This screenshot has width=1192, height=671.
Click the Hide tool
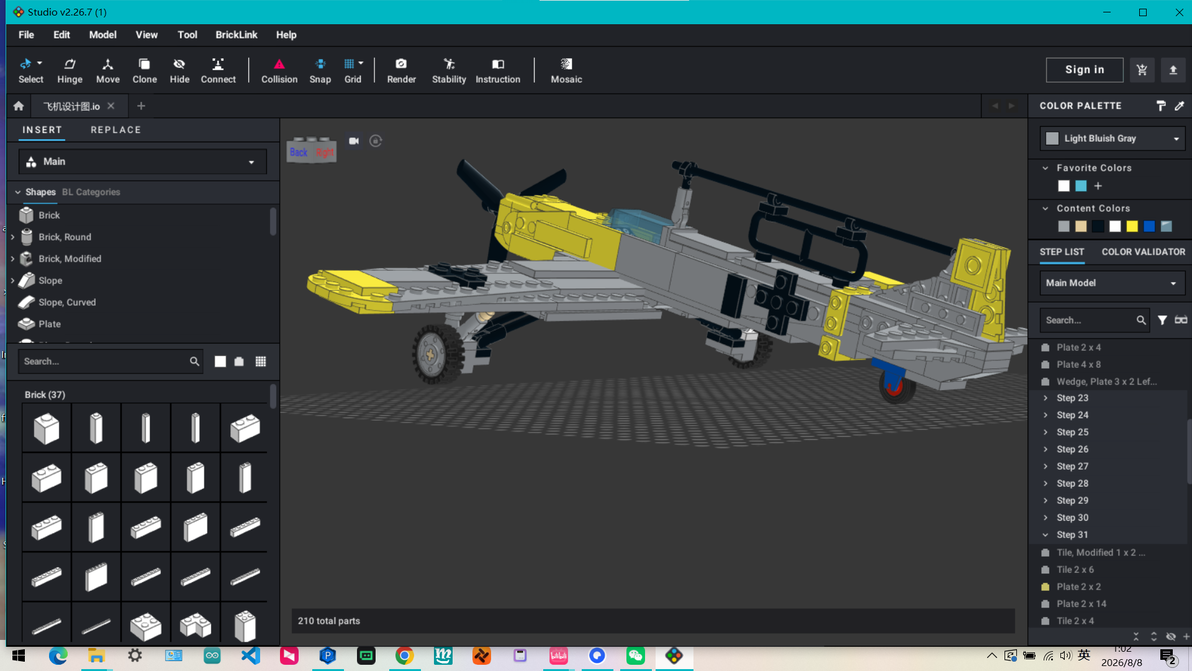(x=179, y=71)
